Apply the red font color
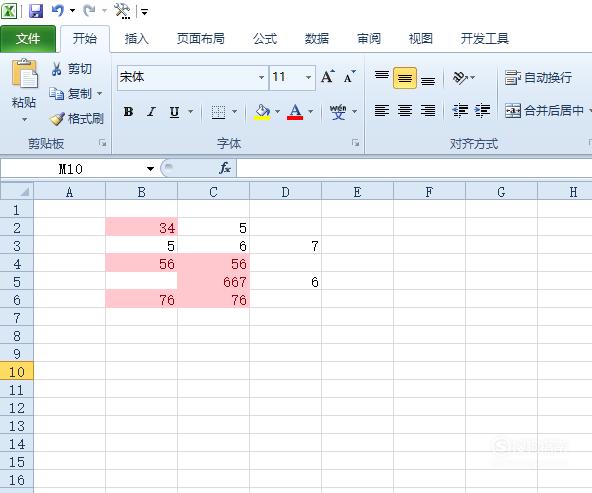 295,112
